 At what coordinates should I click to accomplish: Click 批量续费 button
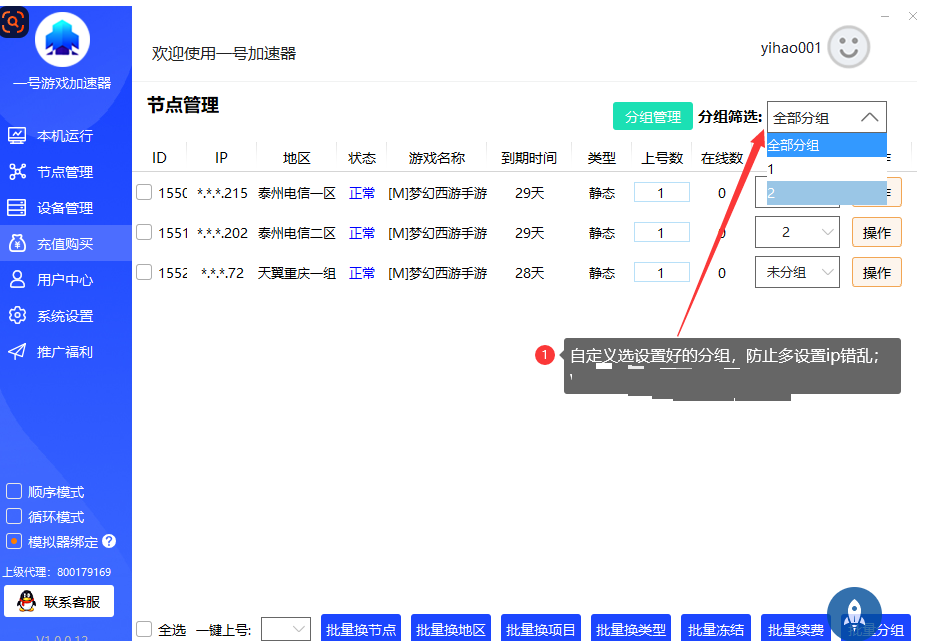point(796,629)
